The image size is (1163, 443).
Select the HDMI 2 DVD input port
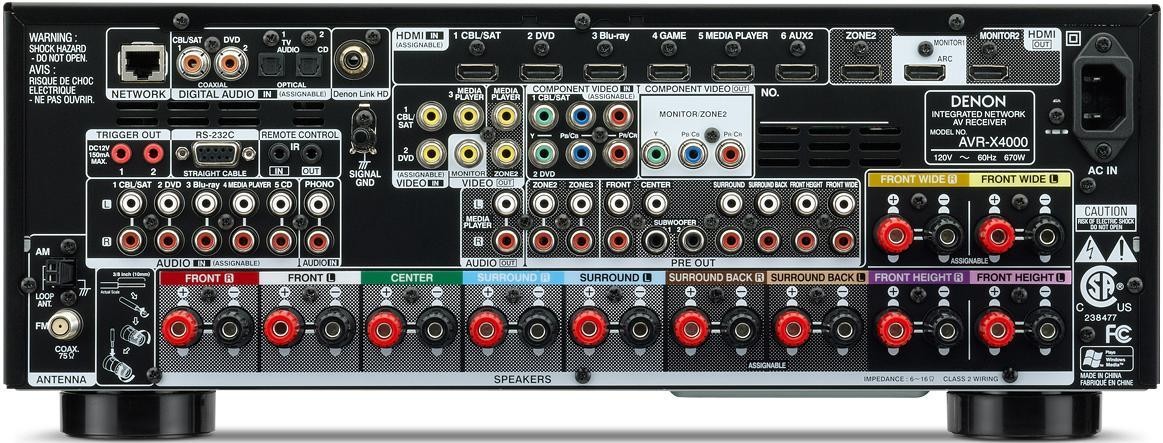click(x=541, y=73)
